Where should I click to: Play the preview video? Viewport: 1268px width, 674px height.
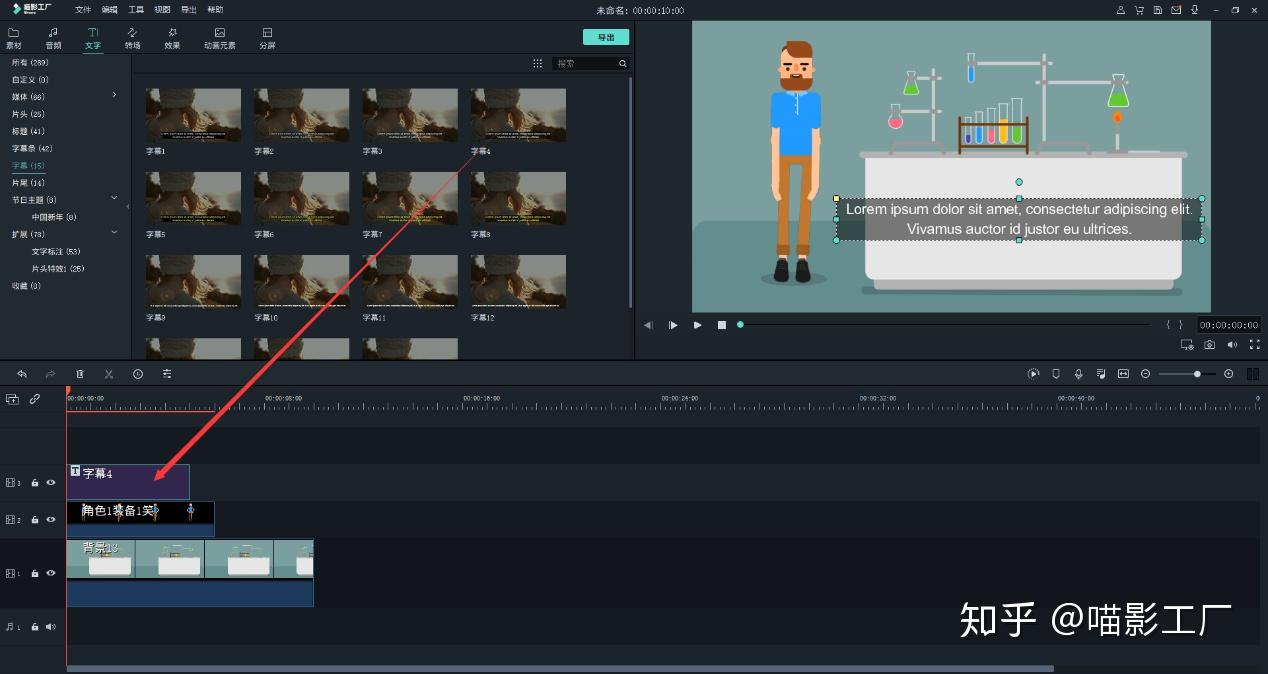(x=697, y=325)
